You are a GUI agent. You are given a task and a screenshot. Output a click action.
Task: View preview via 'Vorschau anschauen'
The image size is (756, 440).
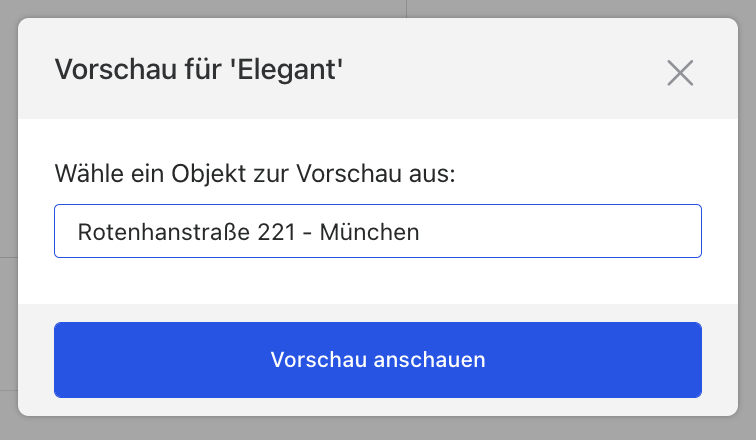tap(378, 360)
